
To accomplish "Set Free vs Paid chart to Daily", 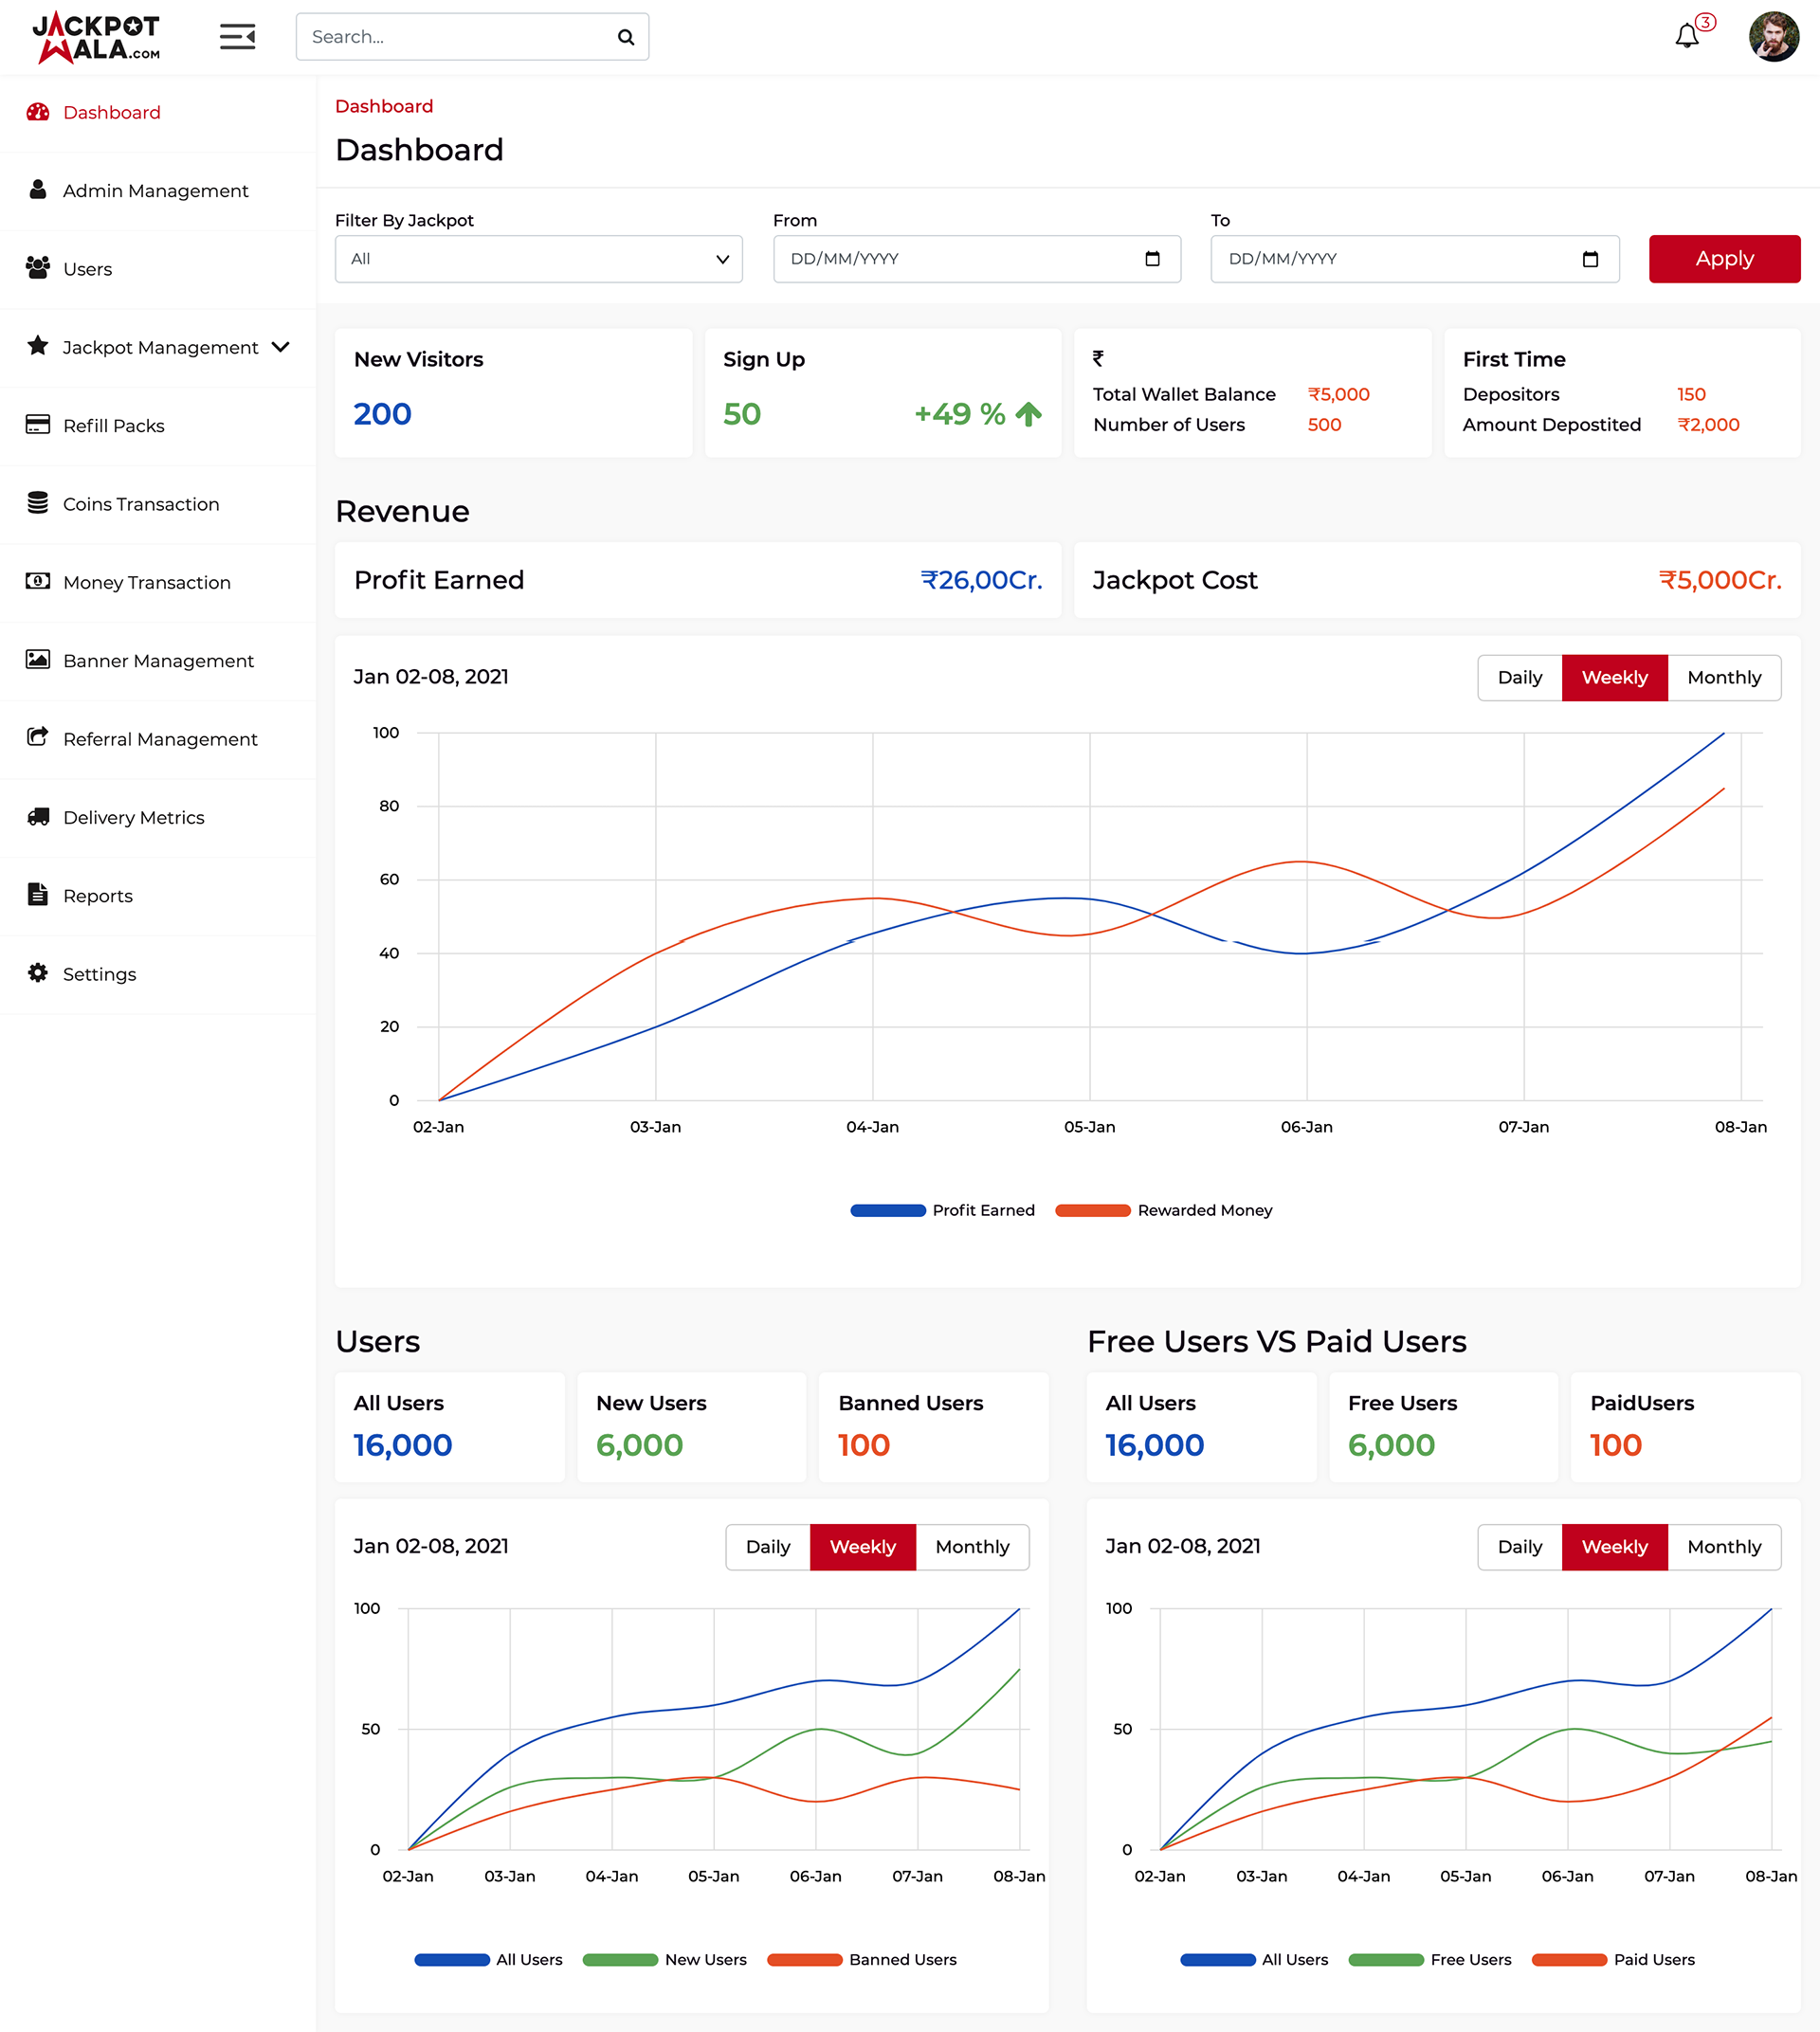I will 1519,1547.
